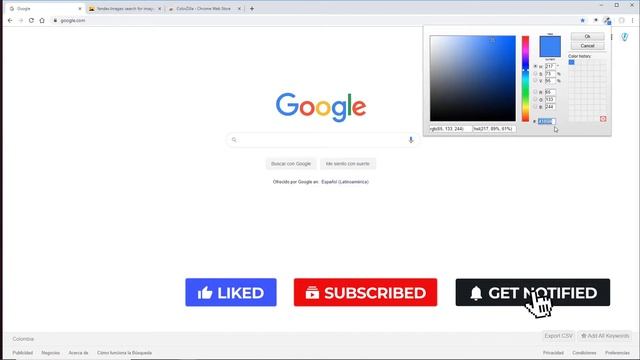640x360 pixels.
Task: Click the site lock icon in the address bar
Action: pyautogui.click(x=55, y=20)
